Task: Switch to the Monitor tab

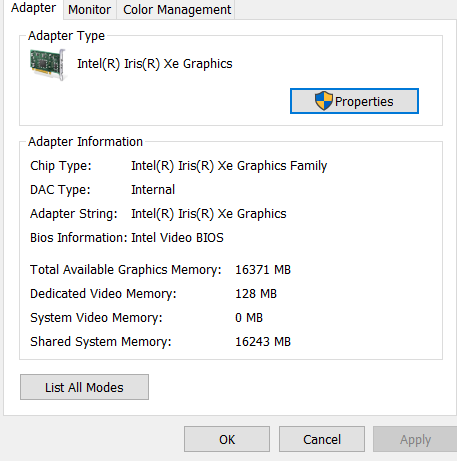Action: click(x=90, y=9)
